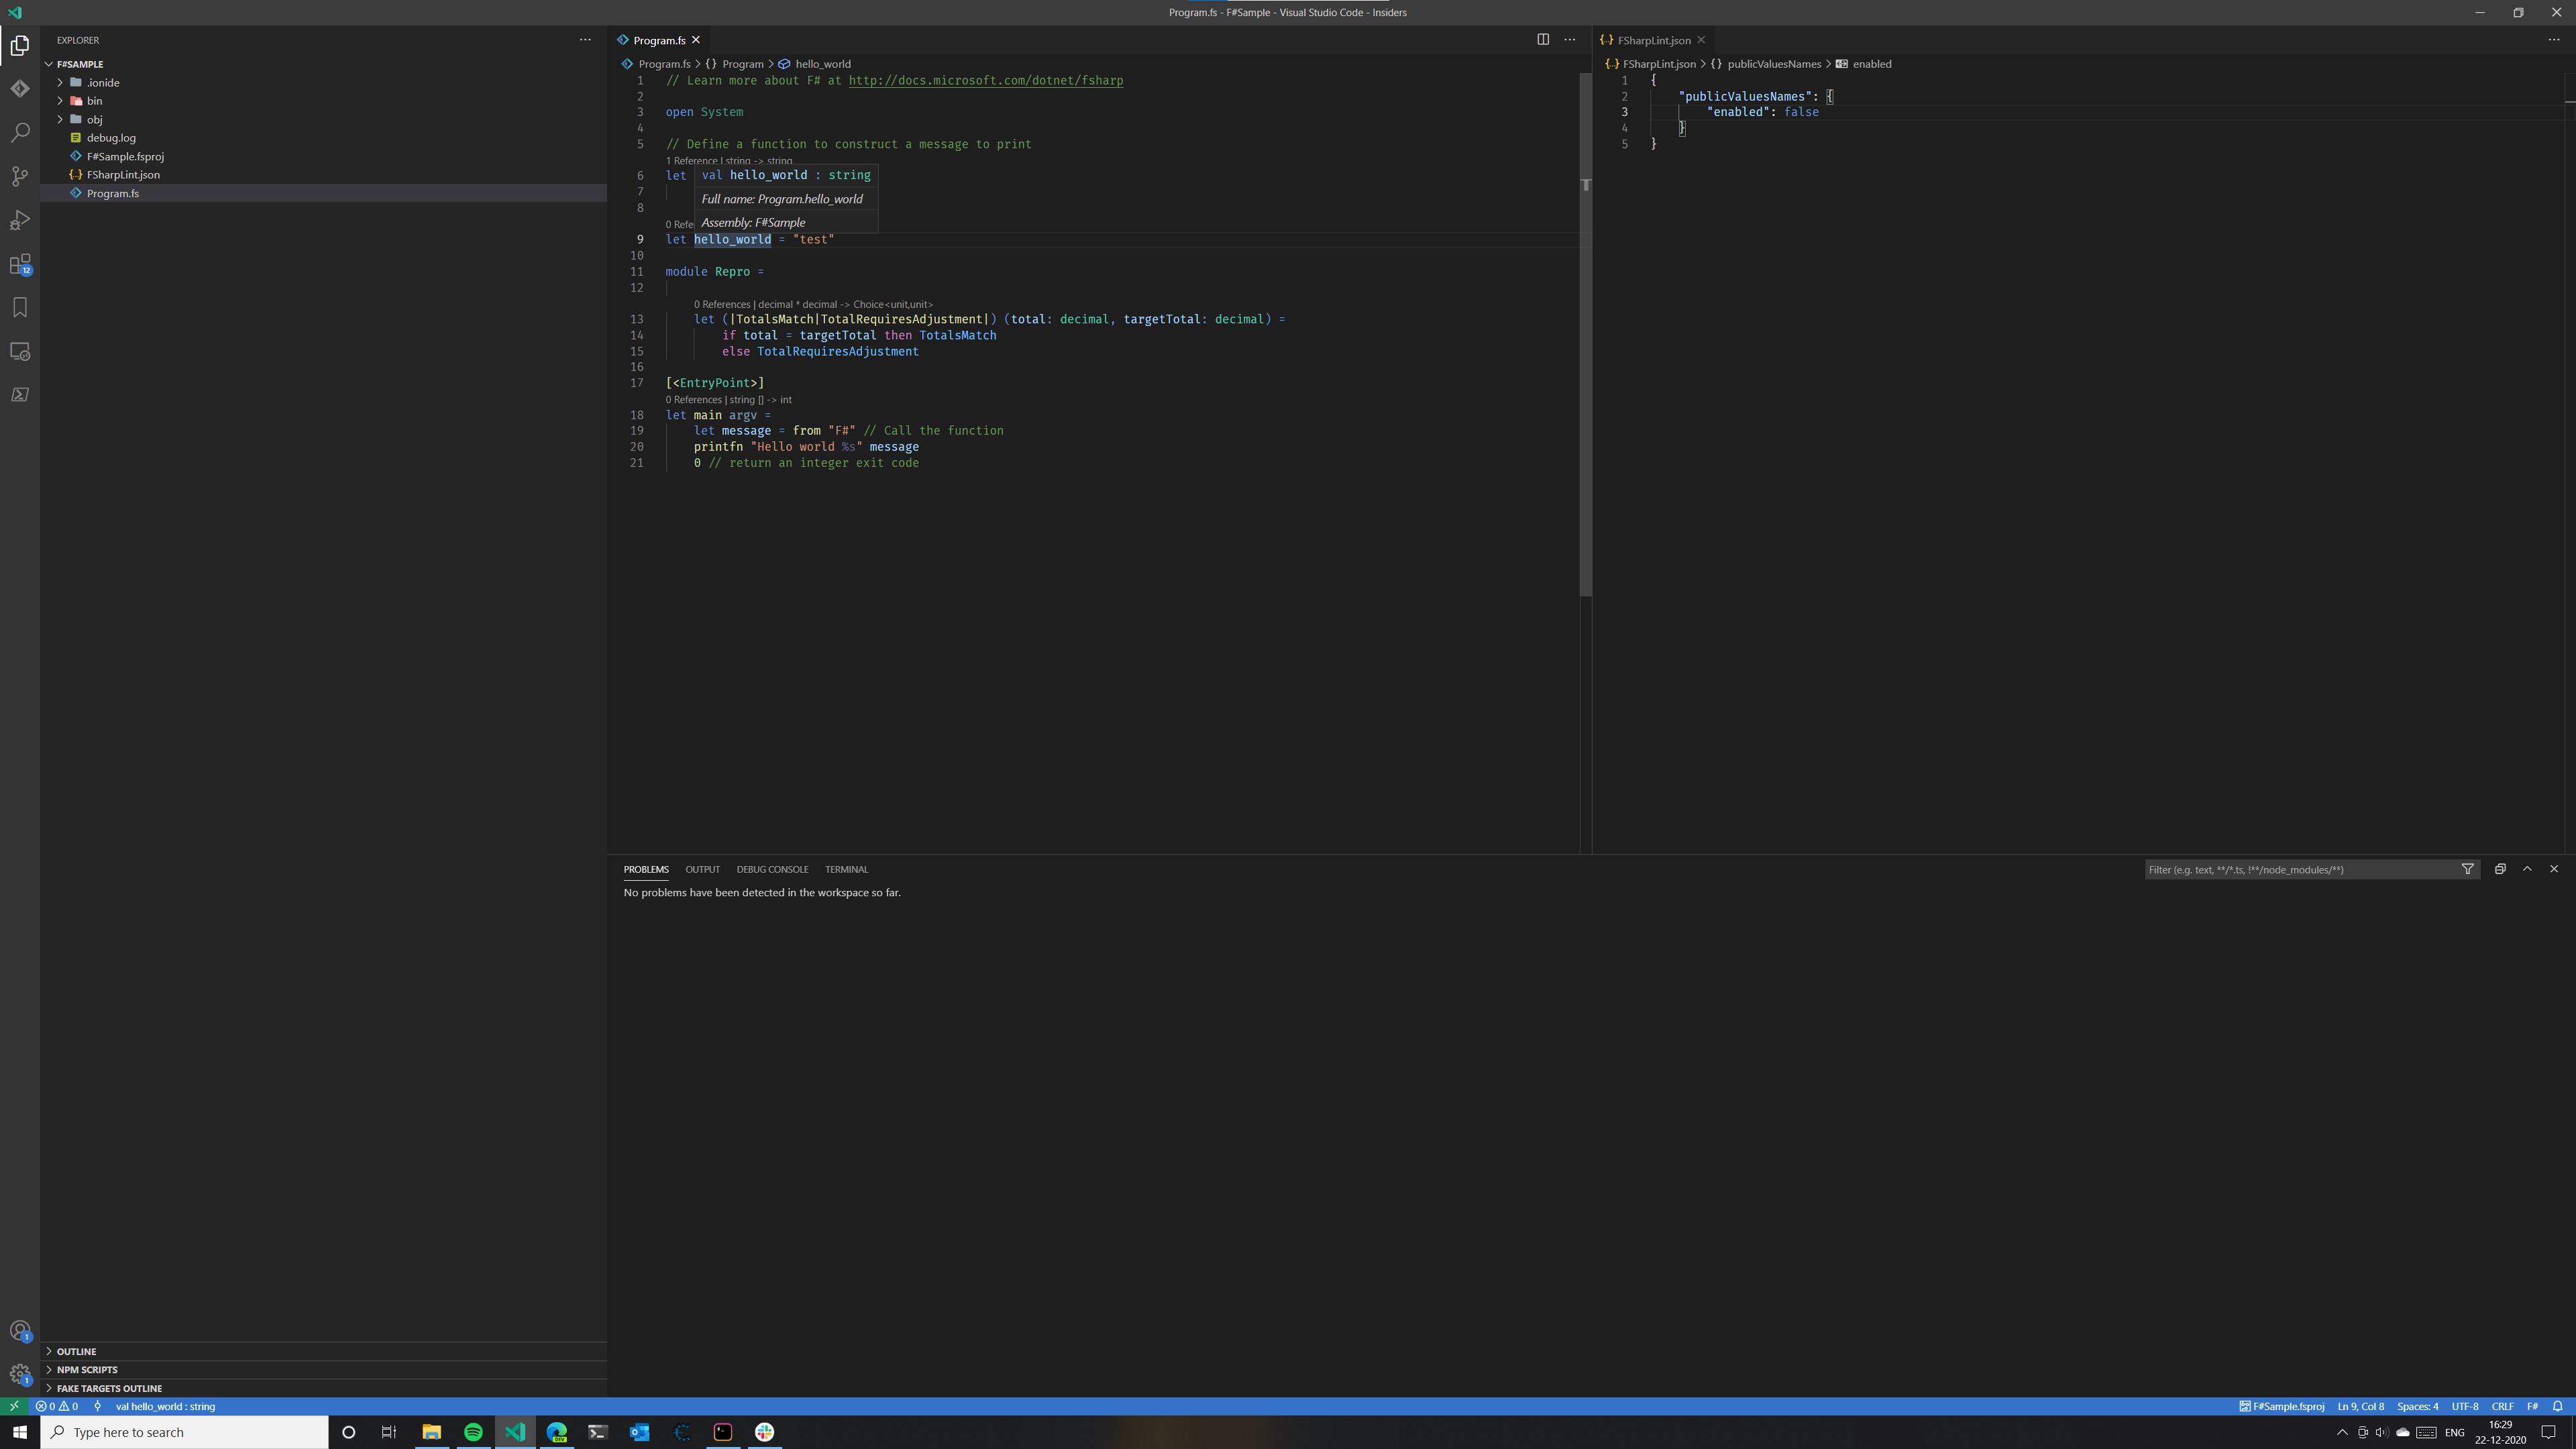
Task: Toggle the Problems panel filter funnel
Action: 2468,869
